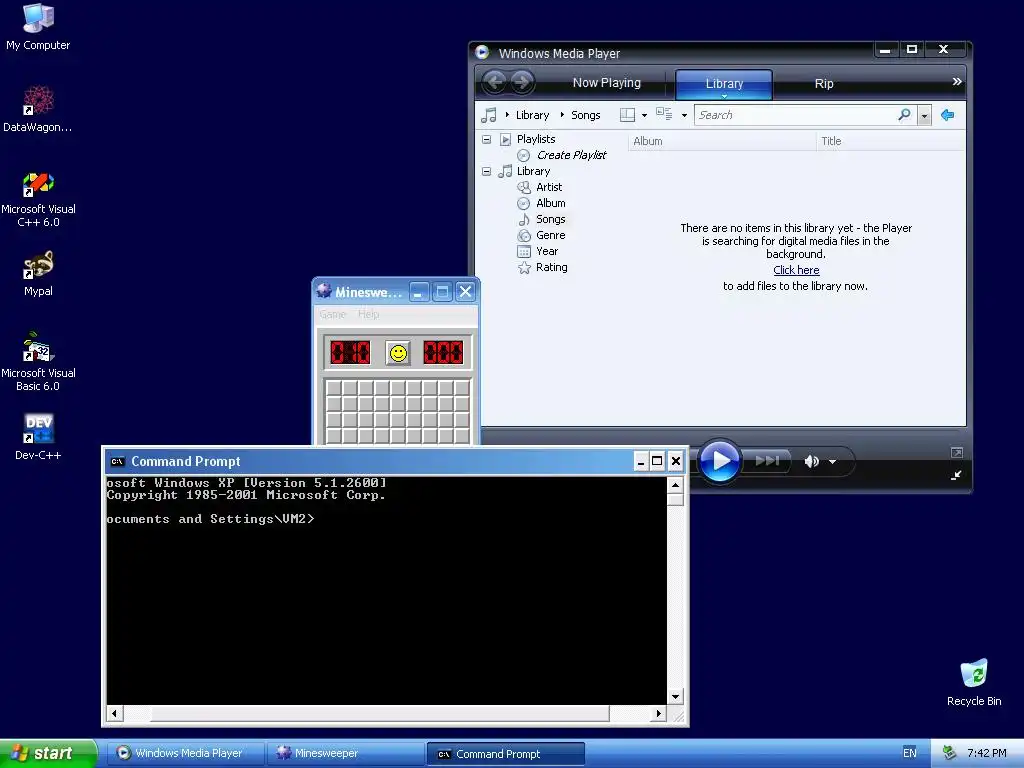1024x768 pixels.
Task: Click the Next track button
Action: (767, 461)
